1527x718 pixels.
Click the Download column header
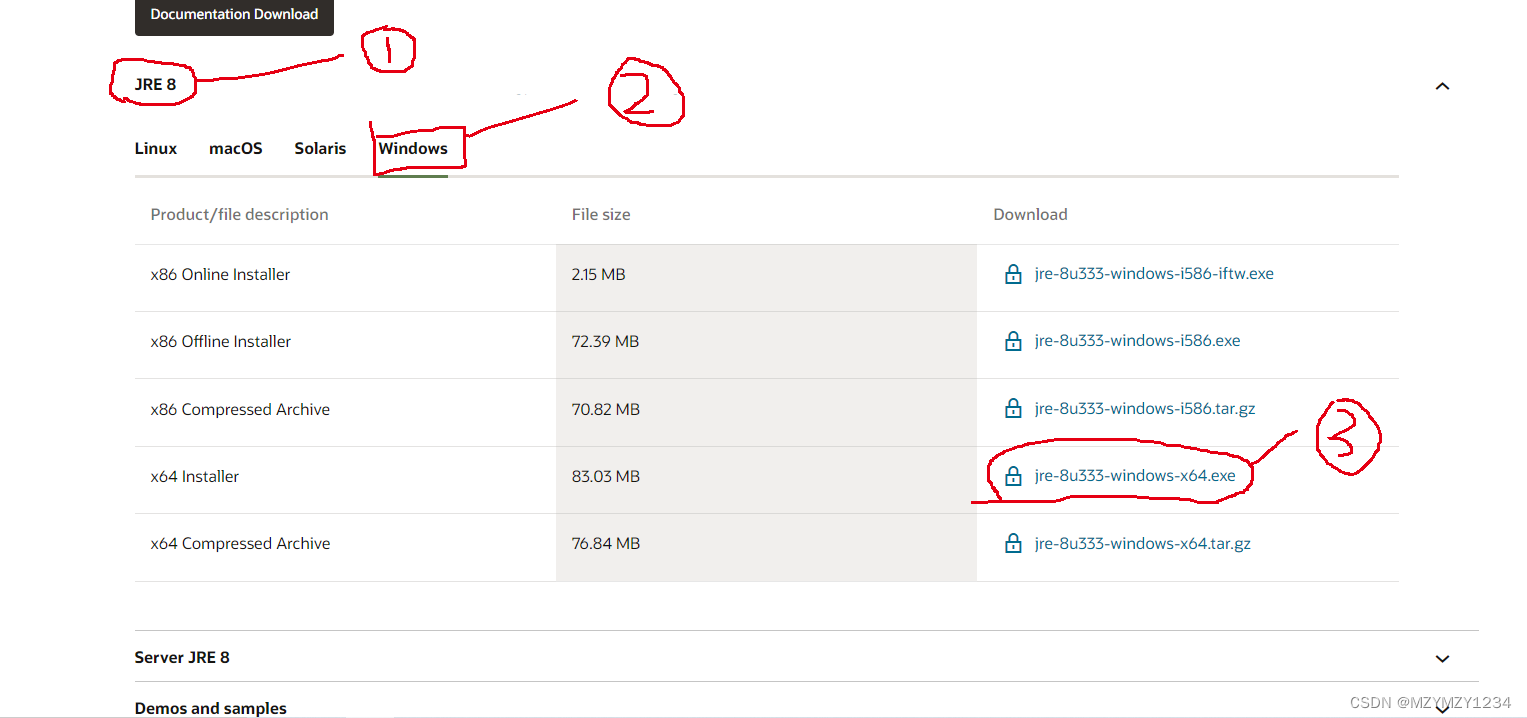pyautogui.click(x=1030, y=214)
